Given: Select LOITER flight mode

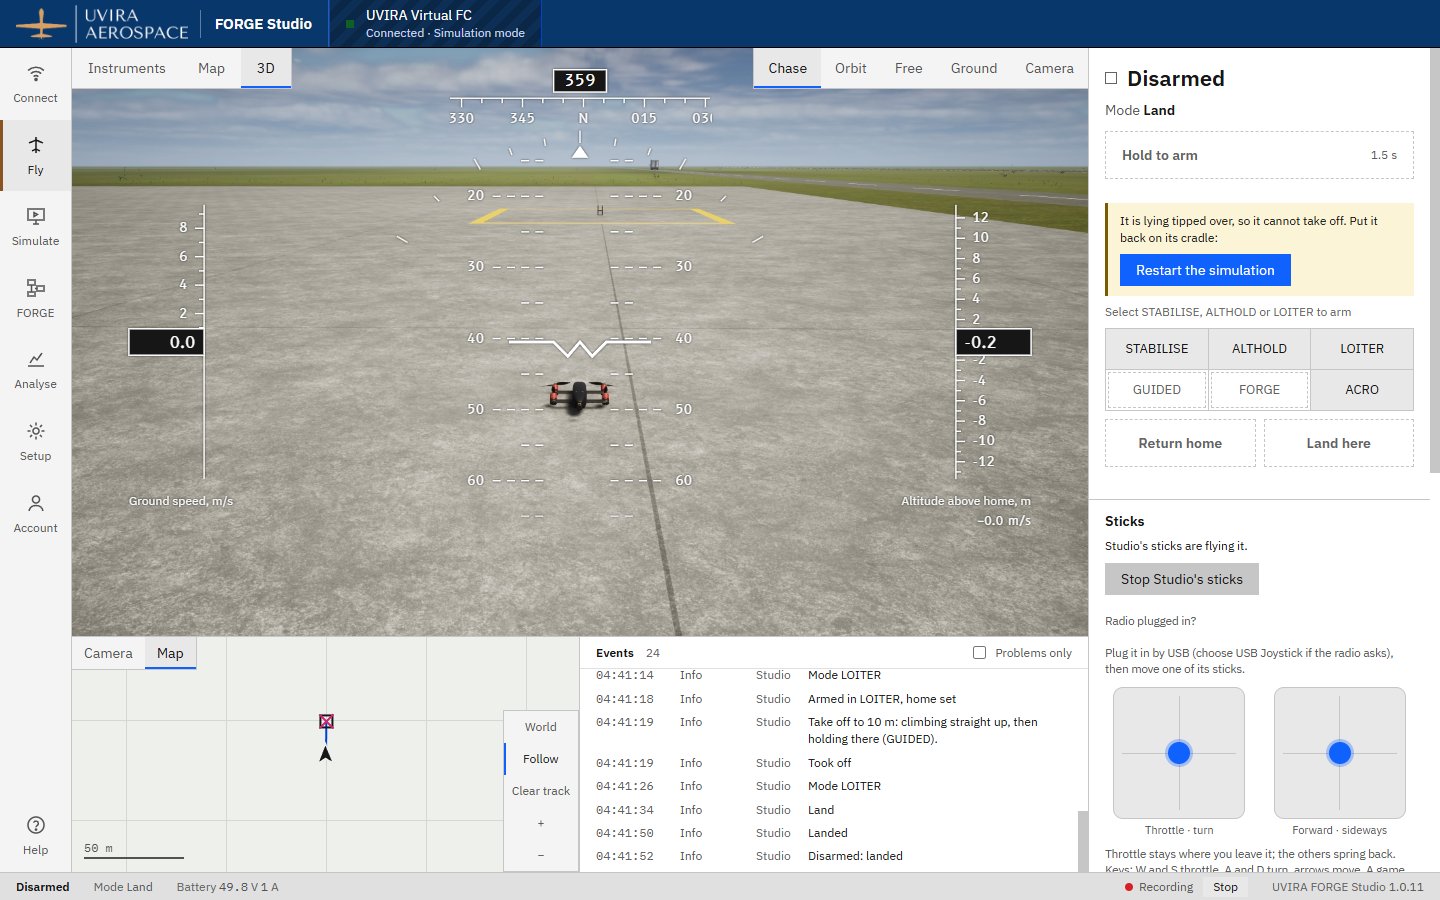Looking at the screenshot, I should (1361, 349).
